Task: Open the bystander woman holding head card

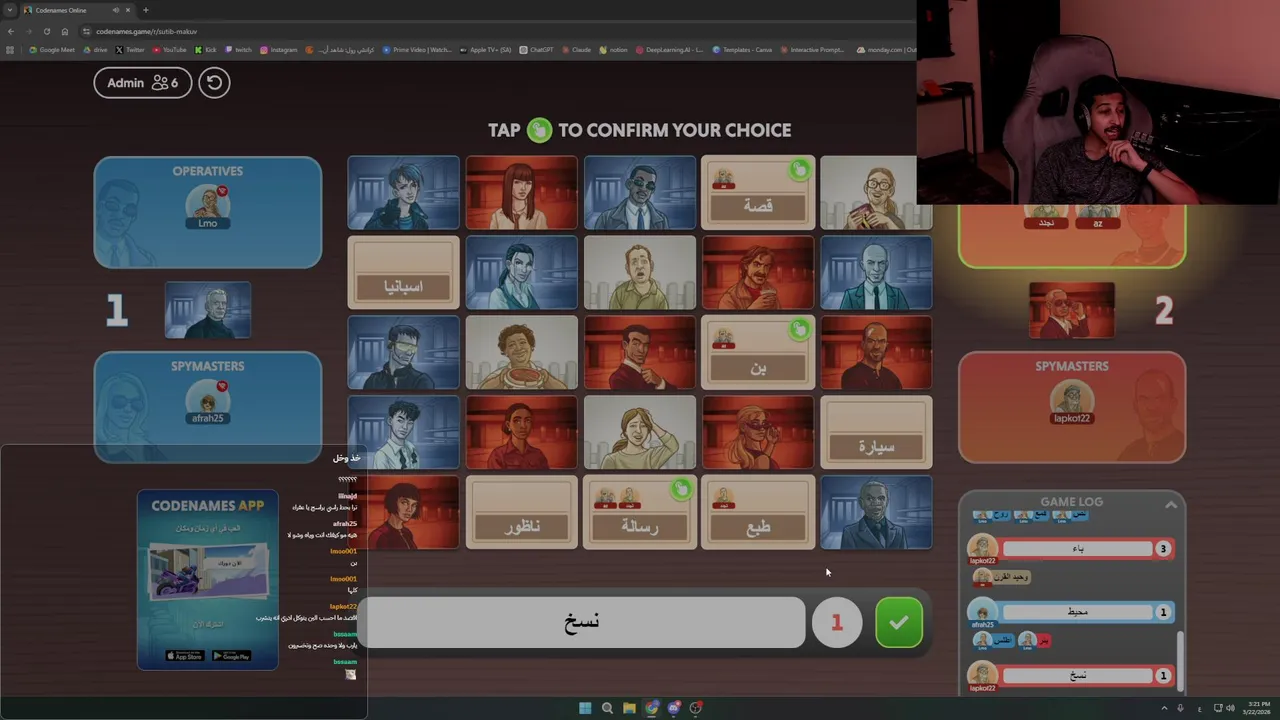Action: click(x=639, y=433)
